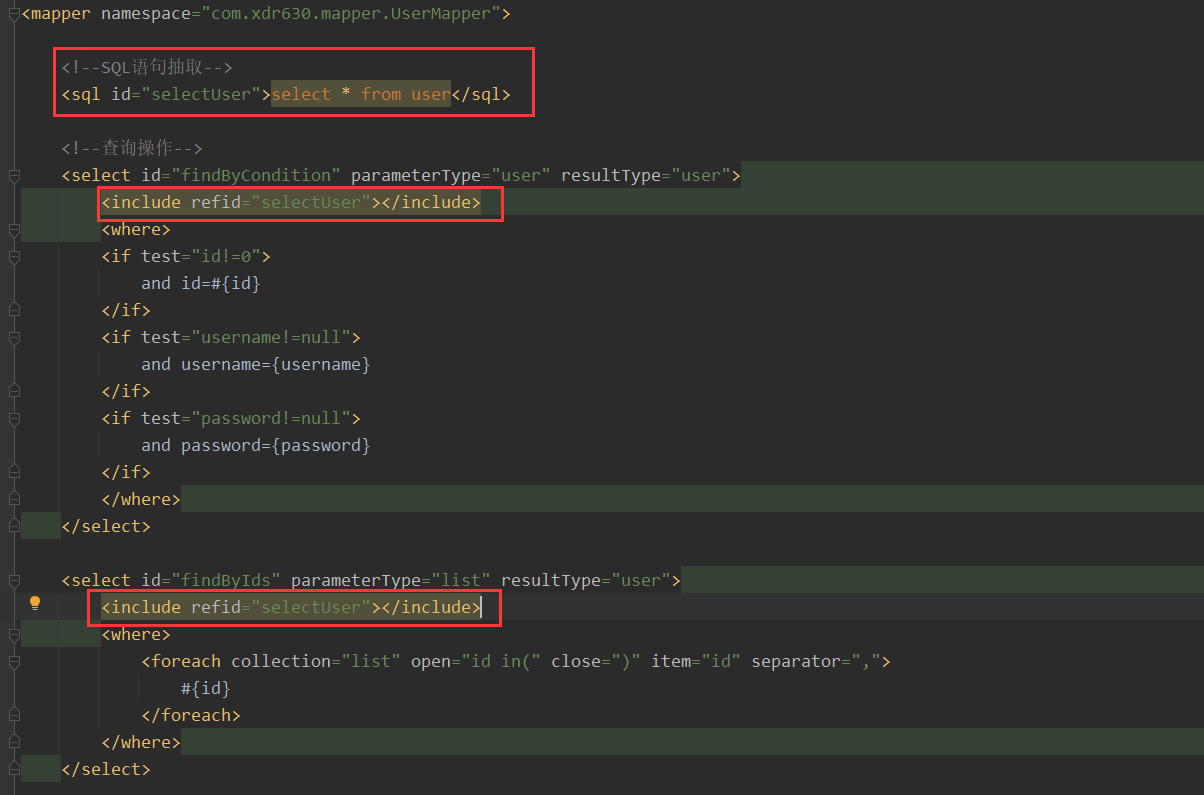This screenshot has width=1204, height=795.
Task: Click the "and password={password}" line
Action: [x=256, y=445]
